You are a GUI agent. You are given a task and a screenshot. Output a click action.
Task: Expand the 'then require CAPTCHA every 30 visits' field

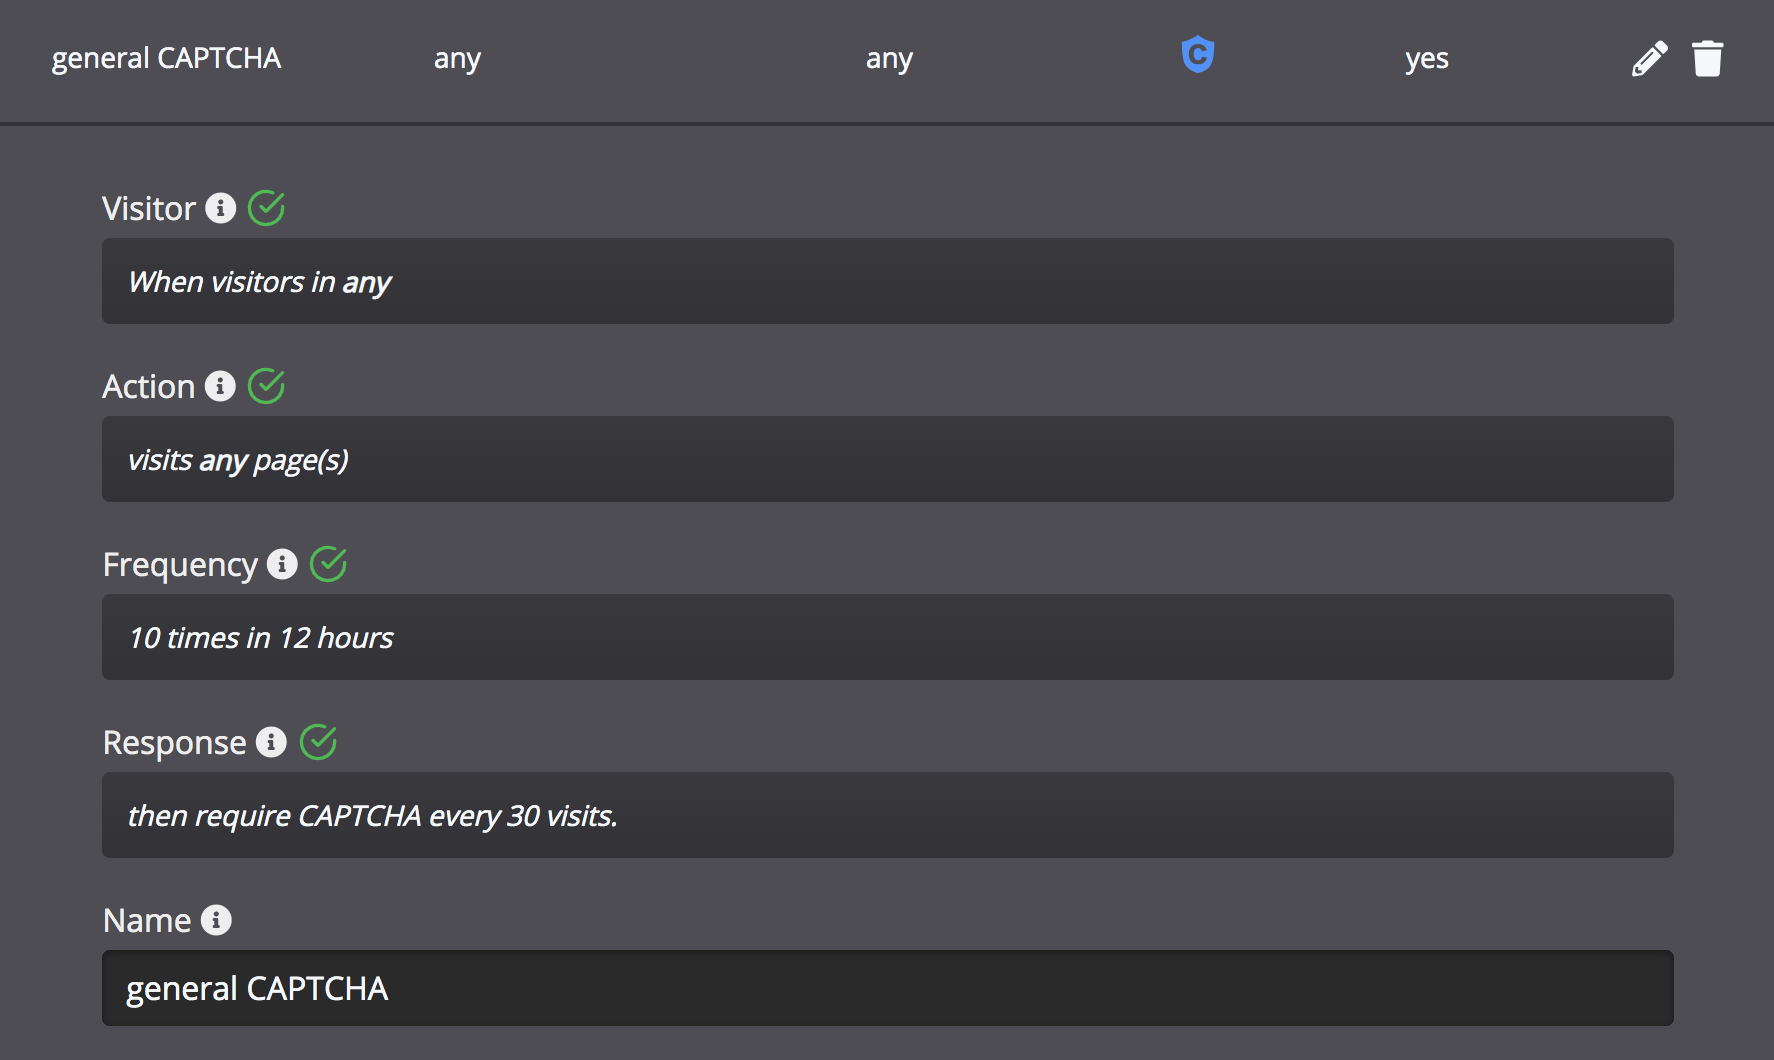click(x=888, y=815)
